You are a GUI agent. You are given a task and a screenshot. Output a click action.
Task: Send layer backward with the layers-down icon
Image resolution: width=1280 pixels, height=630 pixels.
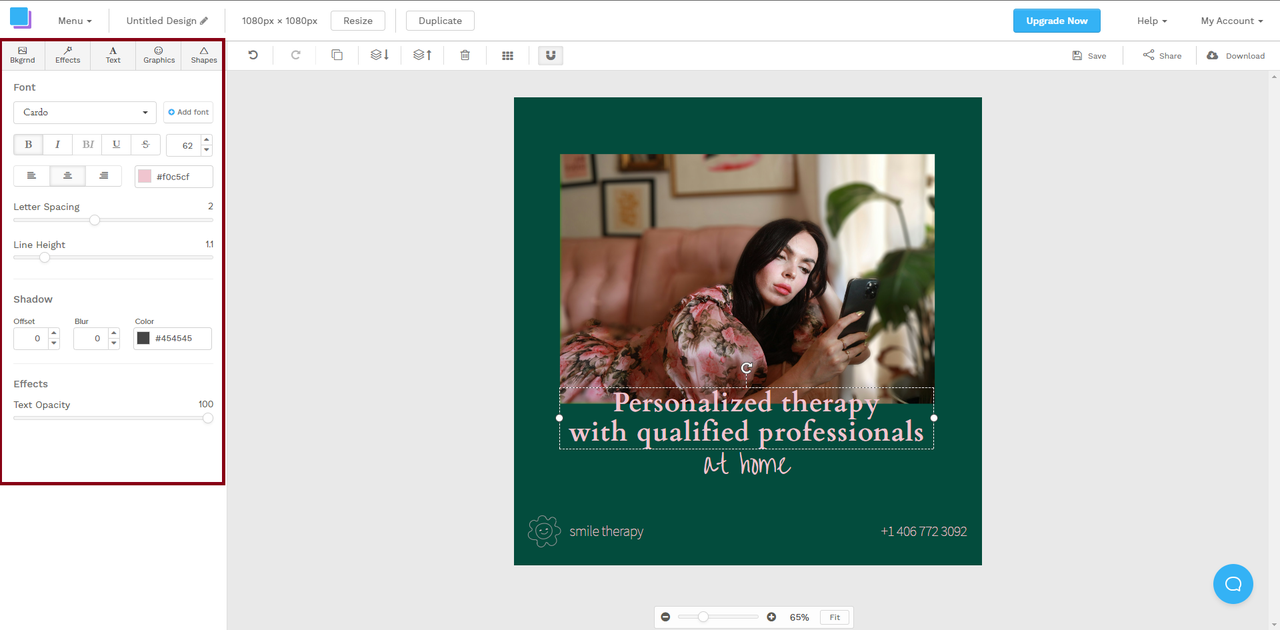point(380,55)
